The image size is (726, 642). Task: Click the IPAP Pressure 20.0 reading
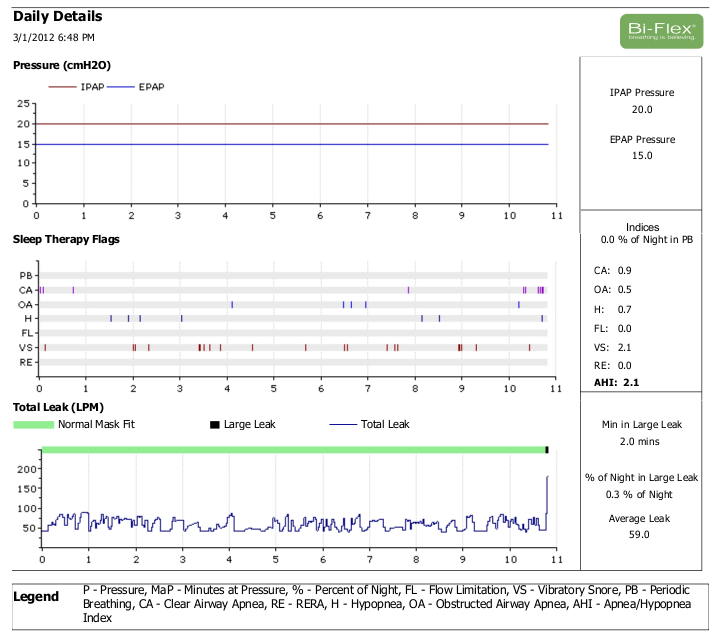coord(641,109)
